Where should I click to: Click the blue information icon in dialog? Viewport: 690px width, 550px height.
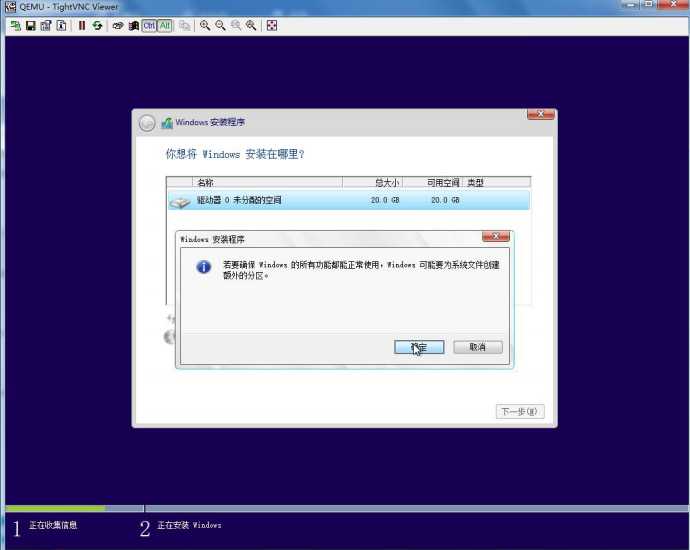pyautogui.click(x=204, y=267)
